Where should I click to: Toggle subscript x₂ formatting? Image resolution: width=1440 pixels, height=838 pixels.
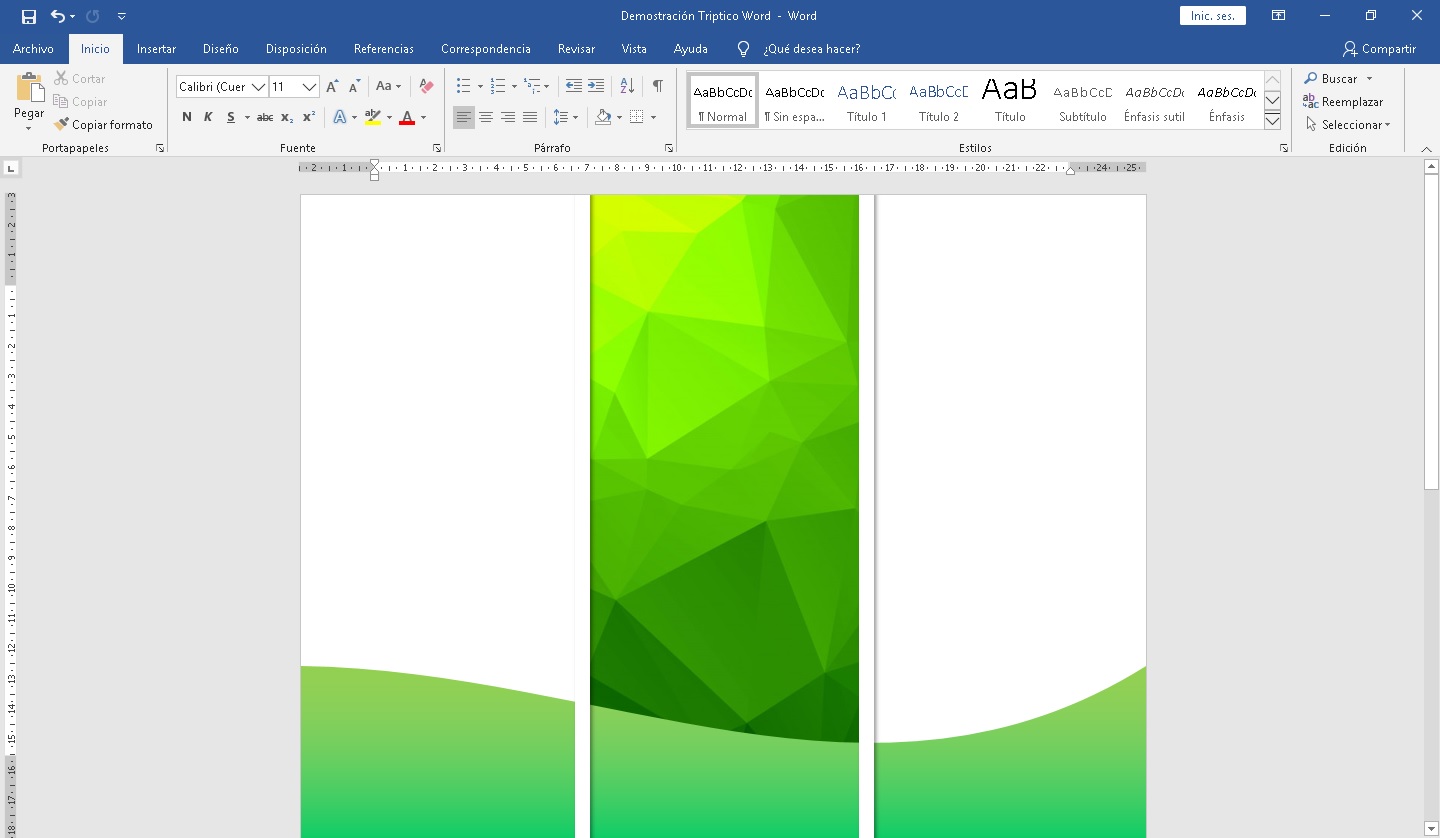pos(287,117)
